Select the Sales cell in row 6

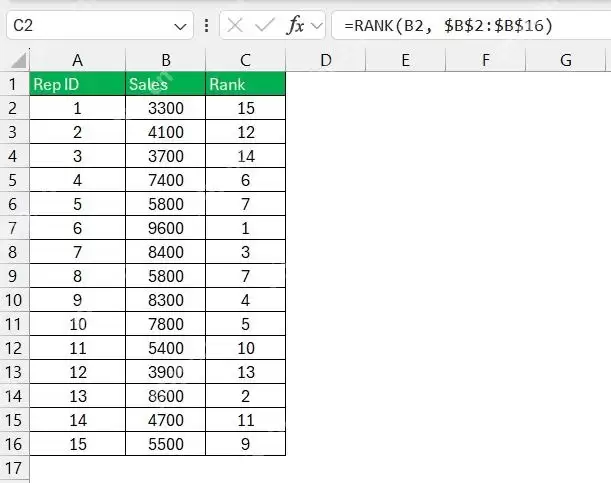166,204
